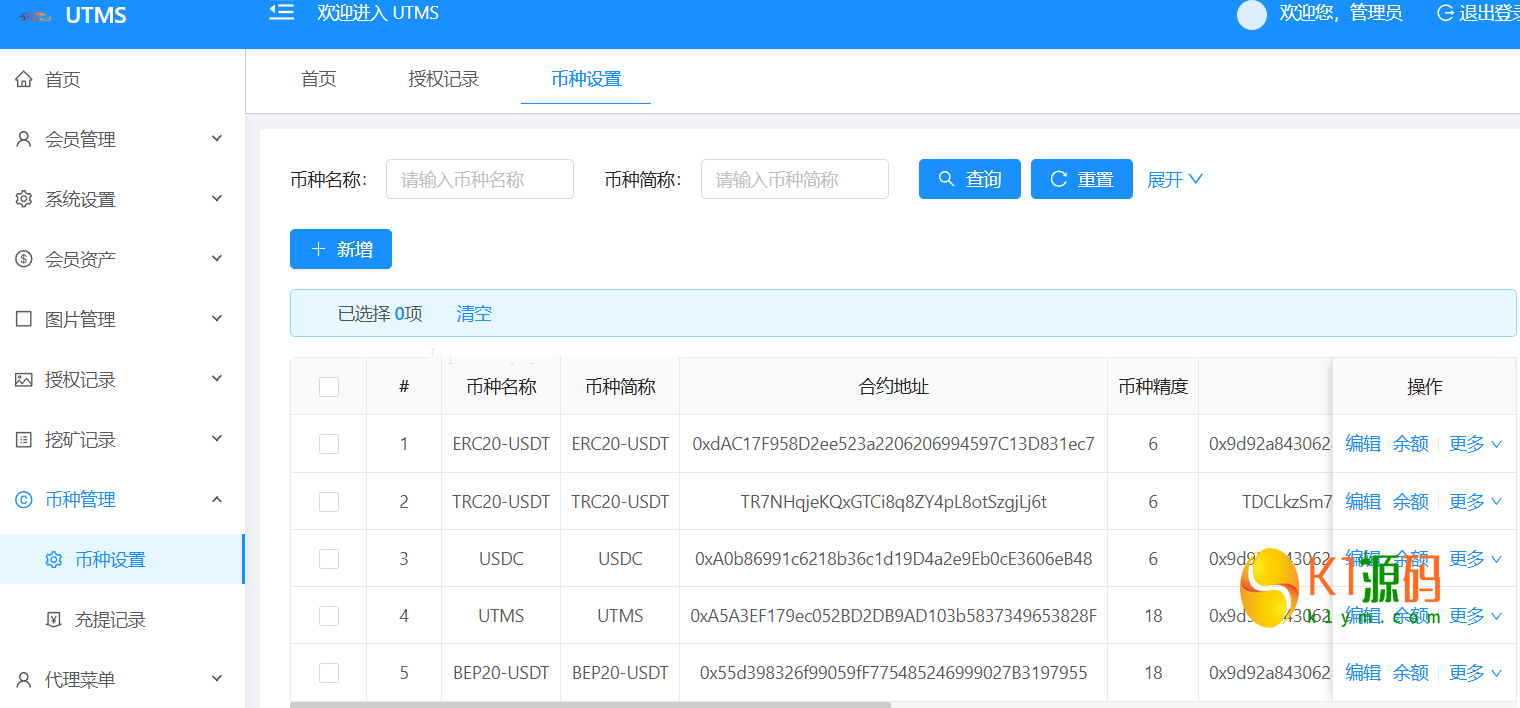
Task: Open 更多 dropdown for BEP20-USDT row
Action: tap(1476, 673)
